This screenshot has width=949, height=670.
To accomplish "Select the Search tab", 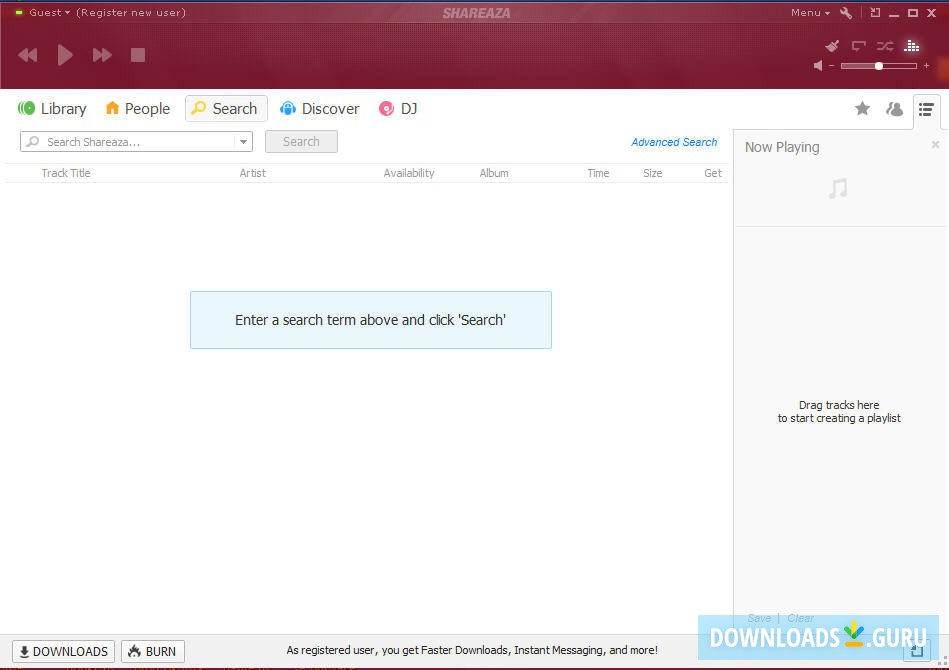I will (226, 109).
